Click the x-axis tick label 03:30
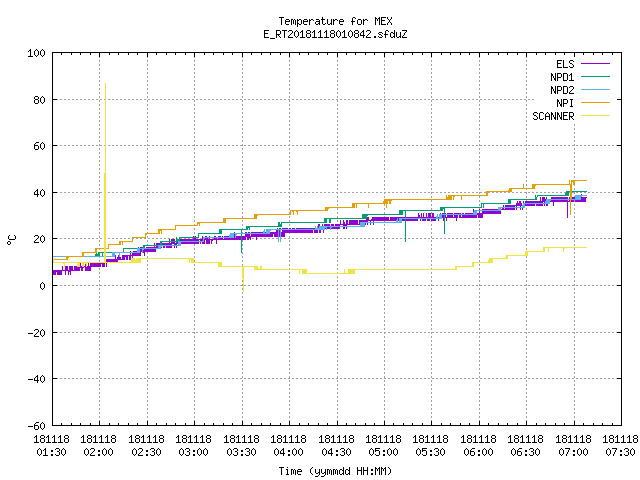This screenshot has width=640, height=480. pyautogui.click(x=241, y=452)
